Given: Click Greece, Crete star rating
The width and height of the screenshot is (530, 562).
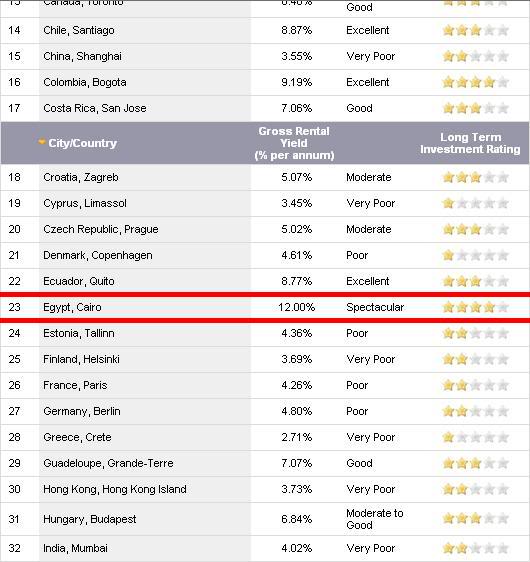Looking at the screenshot, I should [x=476, y=437].
